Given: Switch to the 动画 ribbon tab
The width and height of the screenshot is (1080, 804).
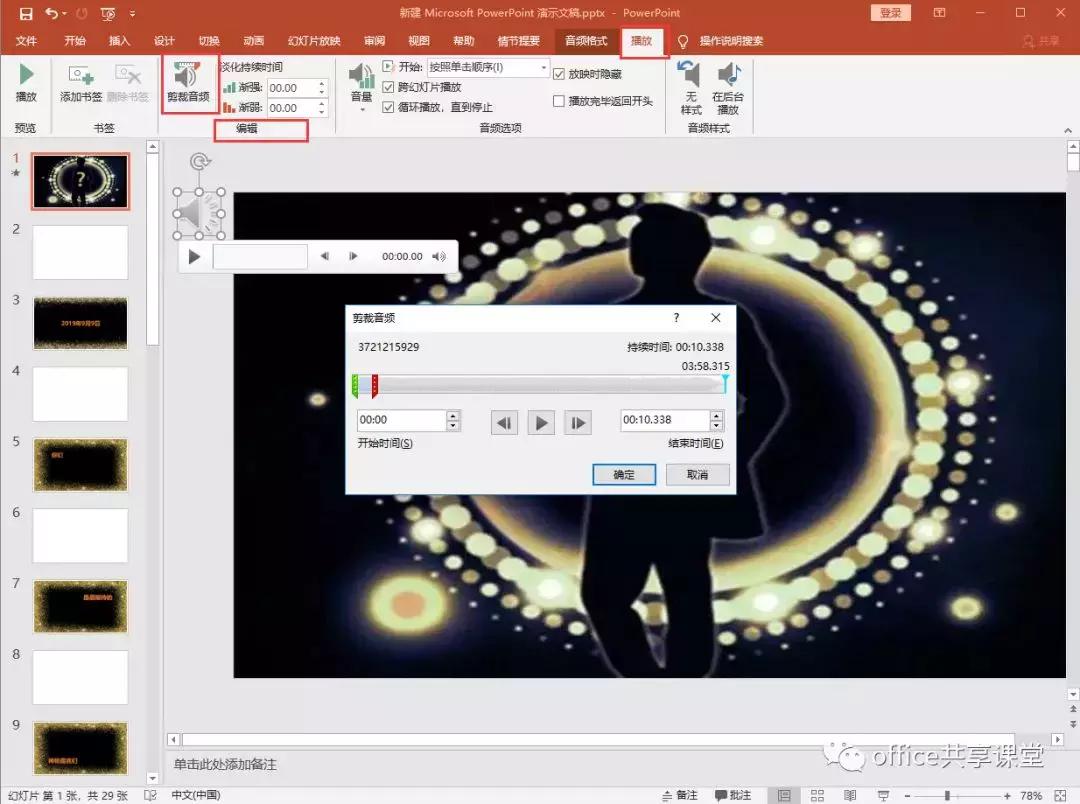Looking at the screenshot, I should coord(253,41).
